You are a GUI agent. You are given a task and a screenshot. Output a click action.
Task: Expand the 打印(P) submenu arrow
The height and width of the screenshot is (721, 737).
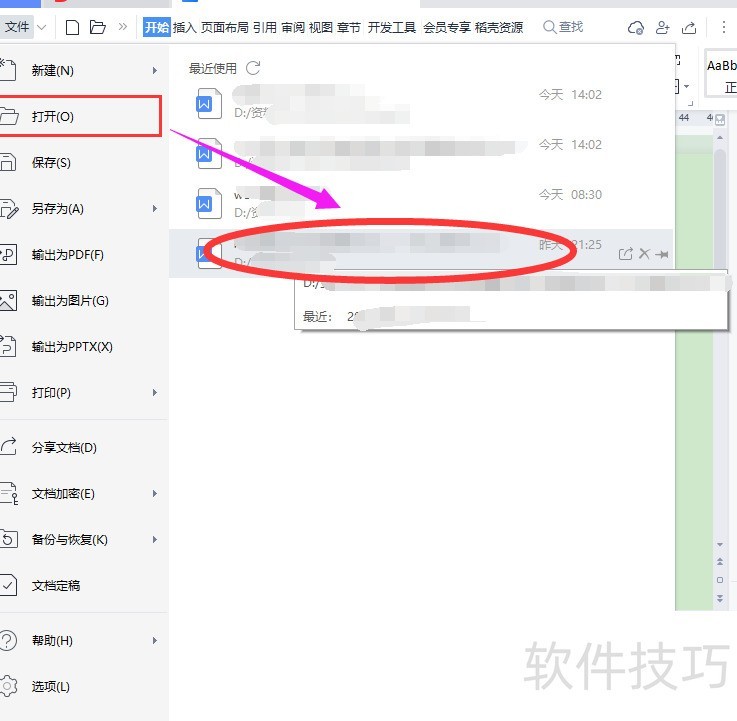pos(155,392)
